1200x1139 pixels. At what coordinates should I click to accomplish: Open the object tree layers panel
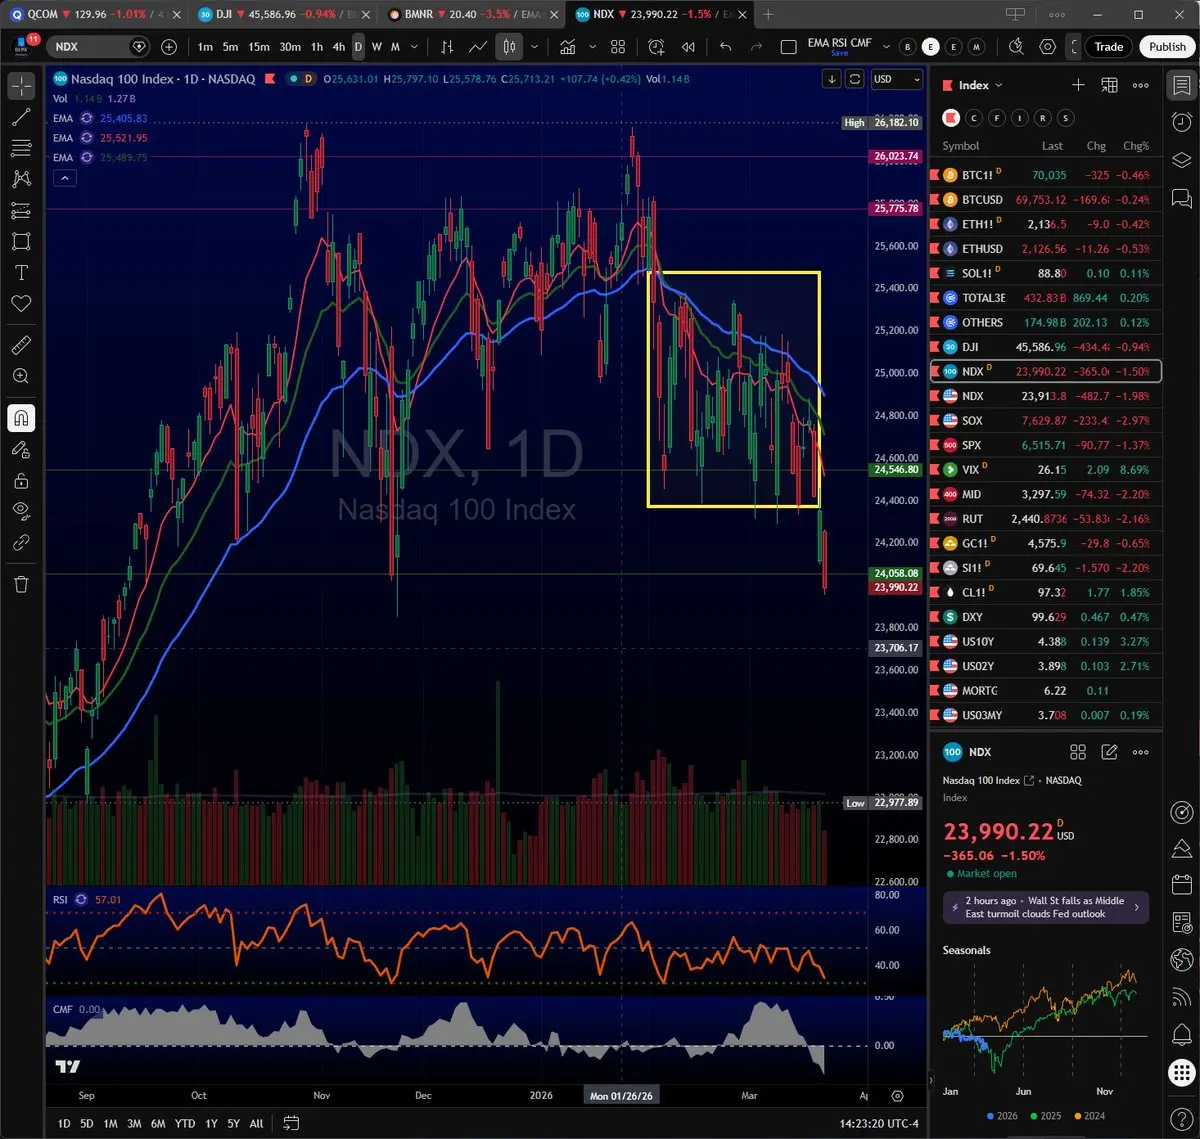point(1180,159)
